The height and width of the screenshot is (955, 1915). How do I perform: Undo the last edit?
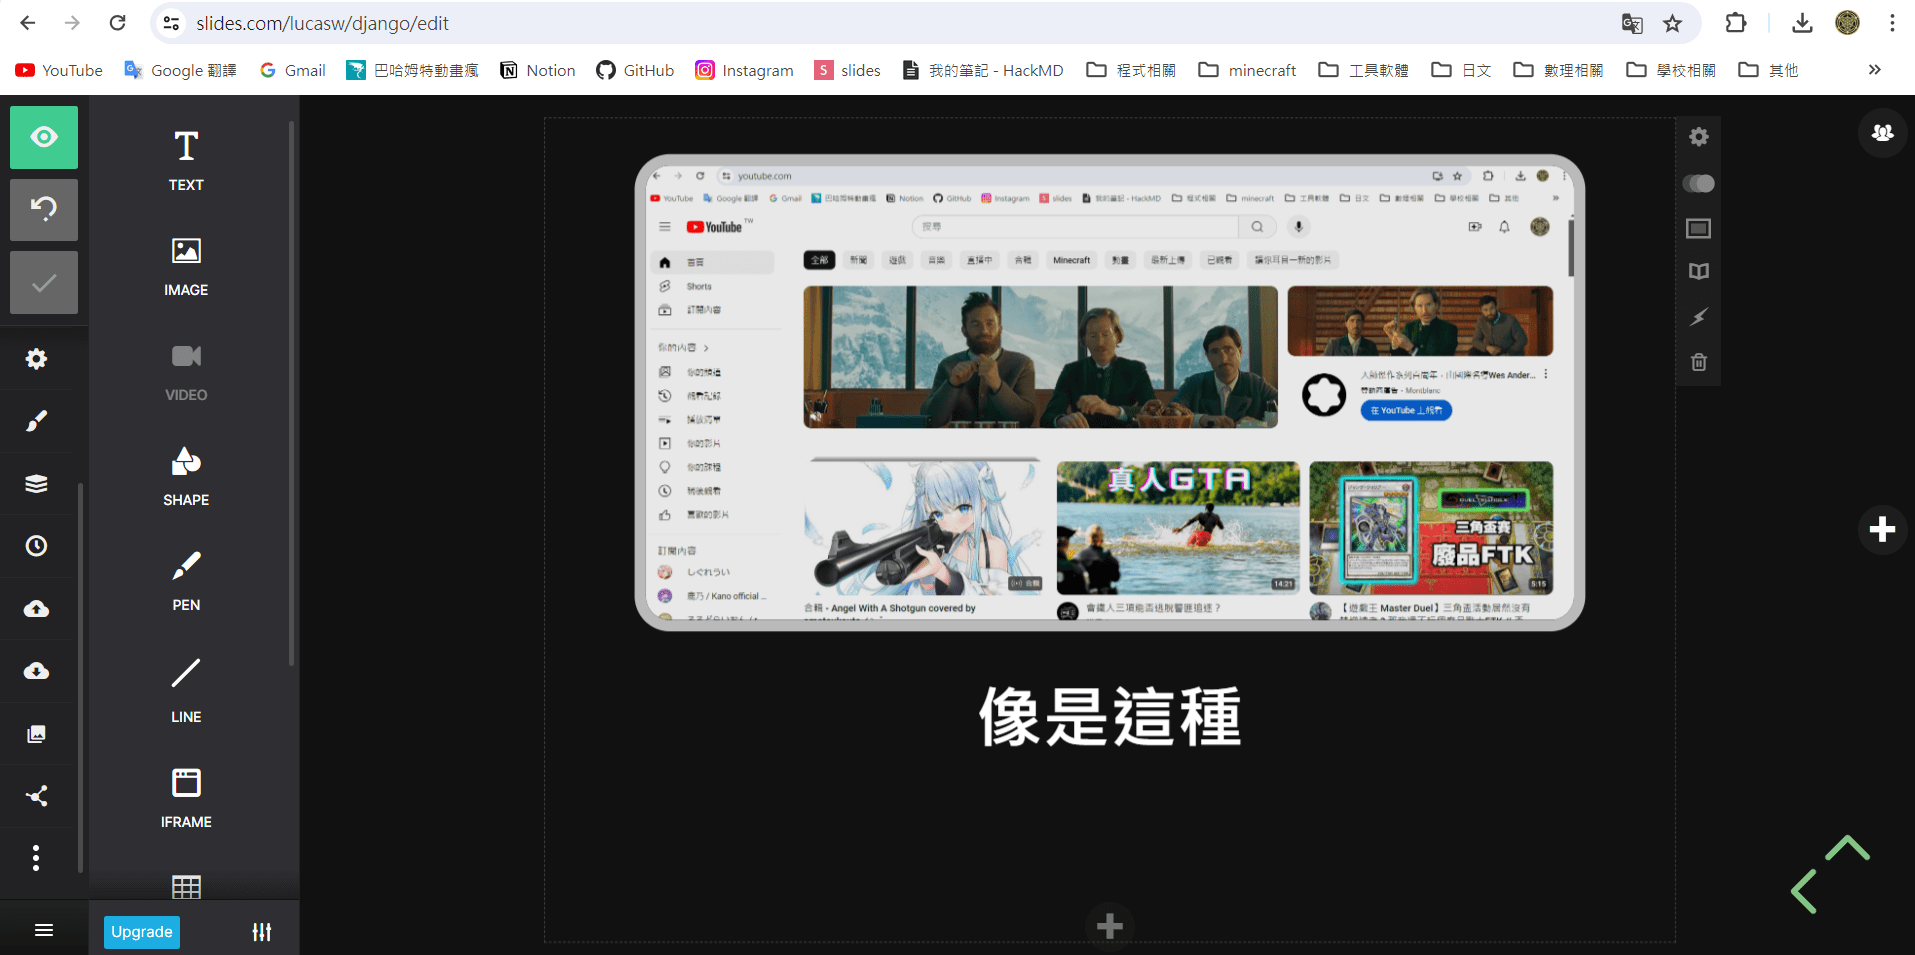pyautogui.click(x=44, y=209)
